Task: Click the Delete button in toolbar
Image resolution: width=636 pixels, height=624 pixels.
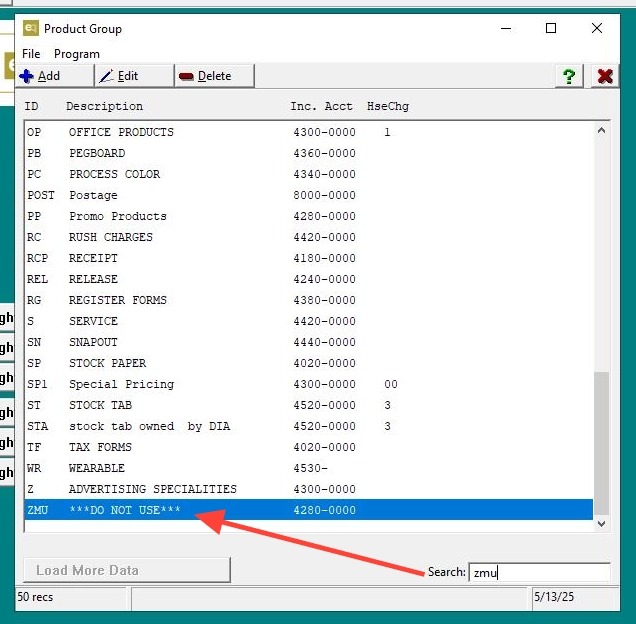Action: pyautogui.click(x=215, y=76)
